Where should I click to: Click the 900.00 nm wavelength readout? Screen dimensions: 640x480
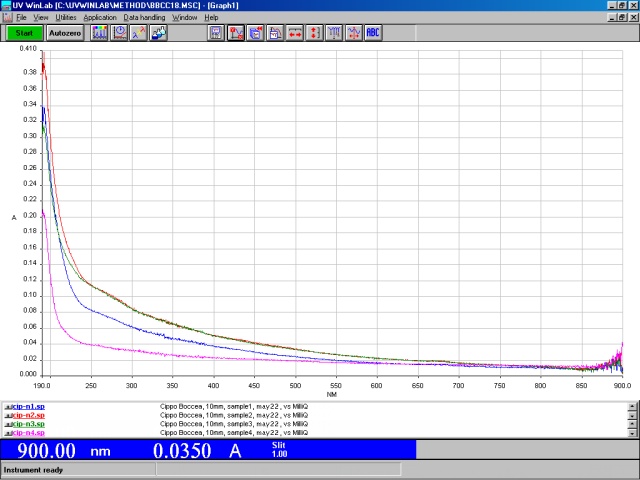64,451
